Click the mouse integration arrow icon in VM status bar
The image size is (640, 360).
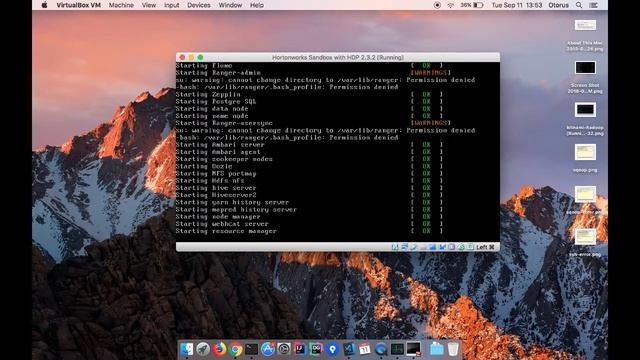[x=442, y=247]
